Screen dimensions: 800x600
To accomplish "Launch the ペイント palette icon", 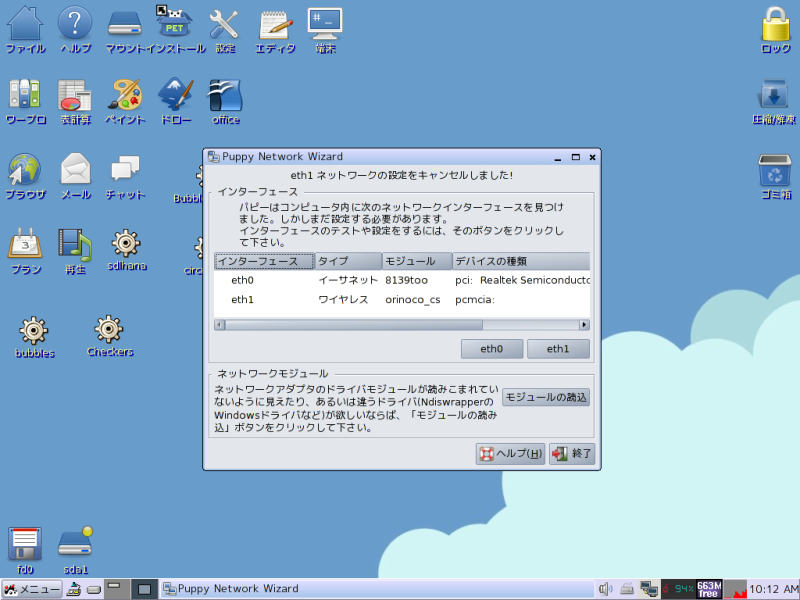I will pyautogui.click(x=125, y=94).
